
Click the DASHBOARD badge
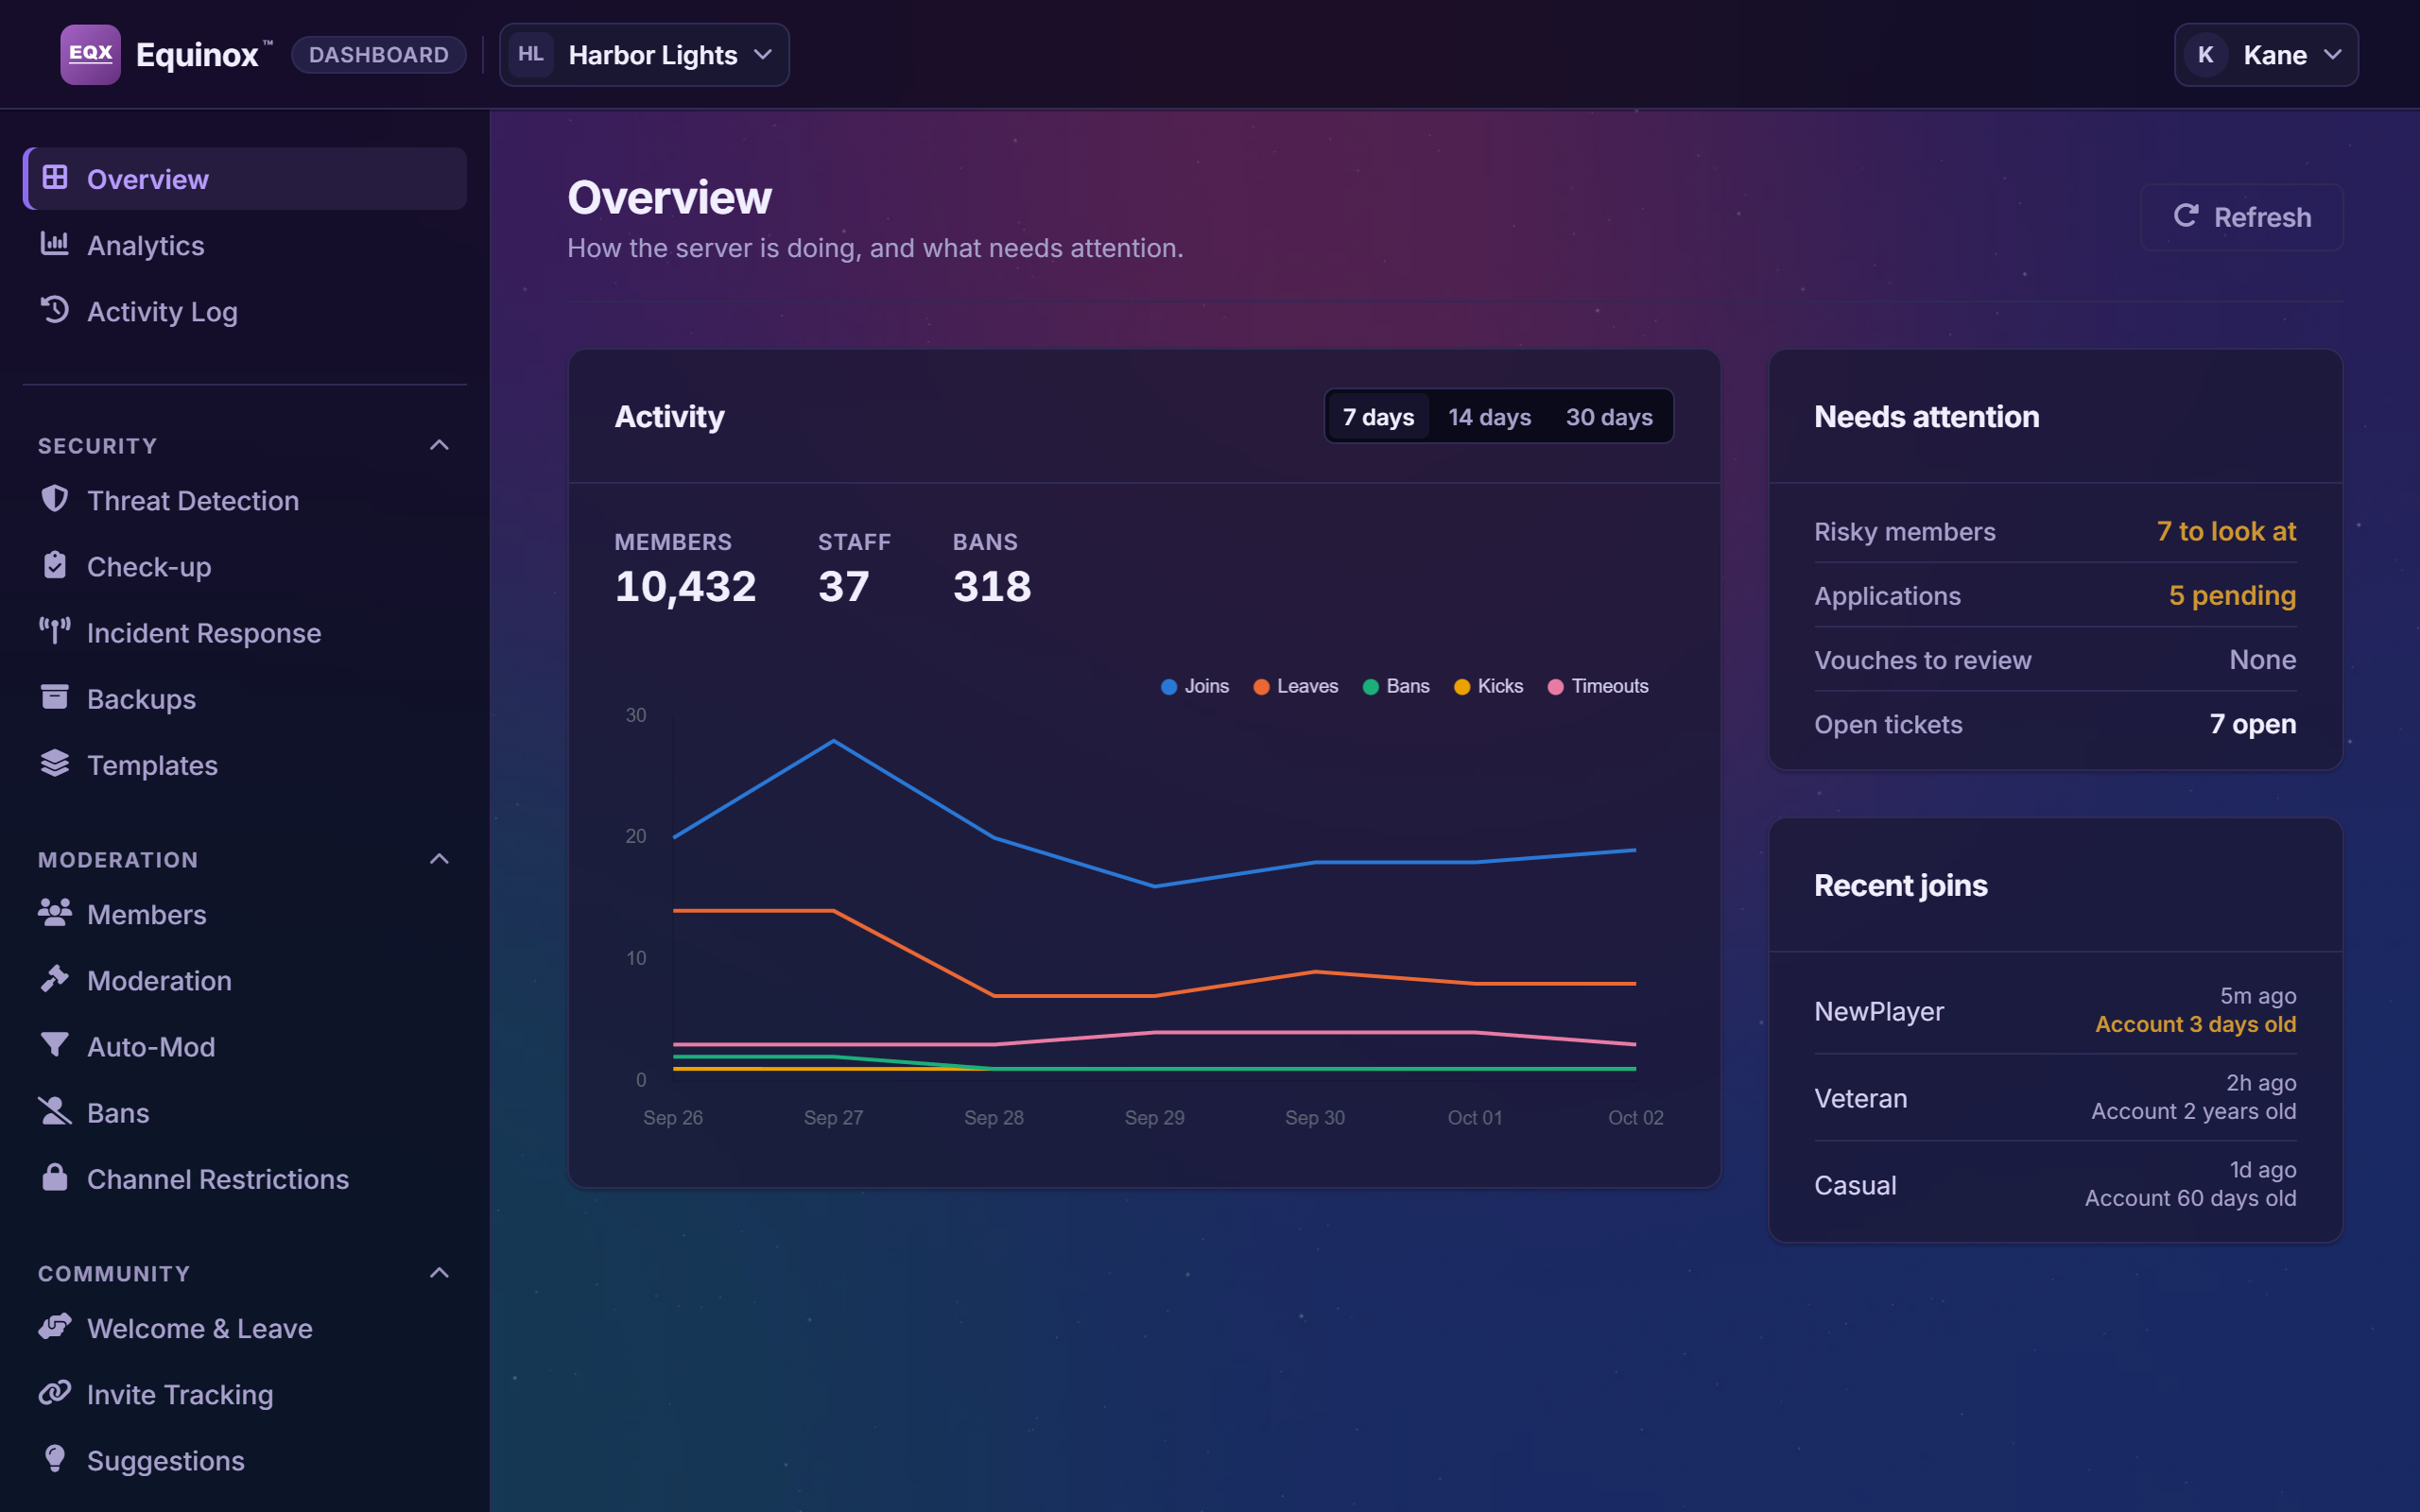[x=379, y=54]
